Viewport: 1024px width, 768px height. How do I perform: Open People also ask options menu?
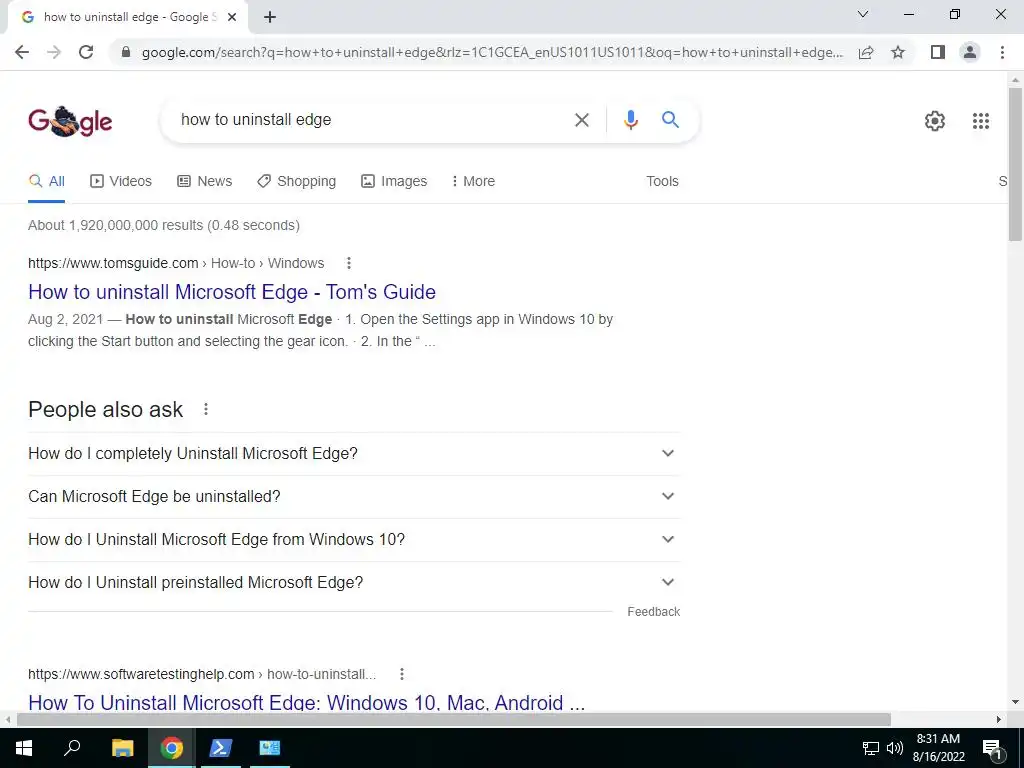point(206,409)
